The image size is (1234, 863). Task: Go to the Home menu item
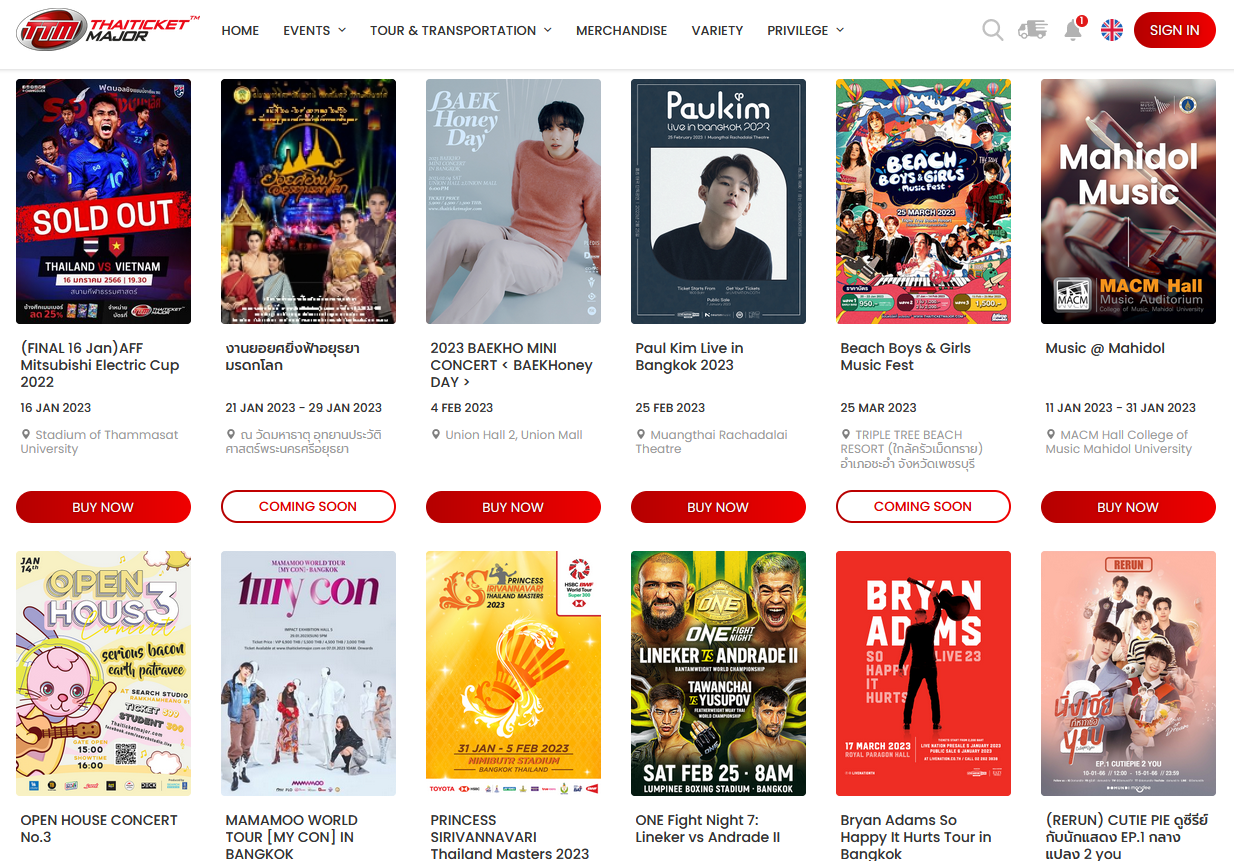tap(240, 30)
